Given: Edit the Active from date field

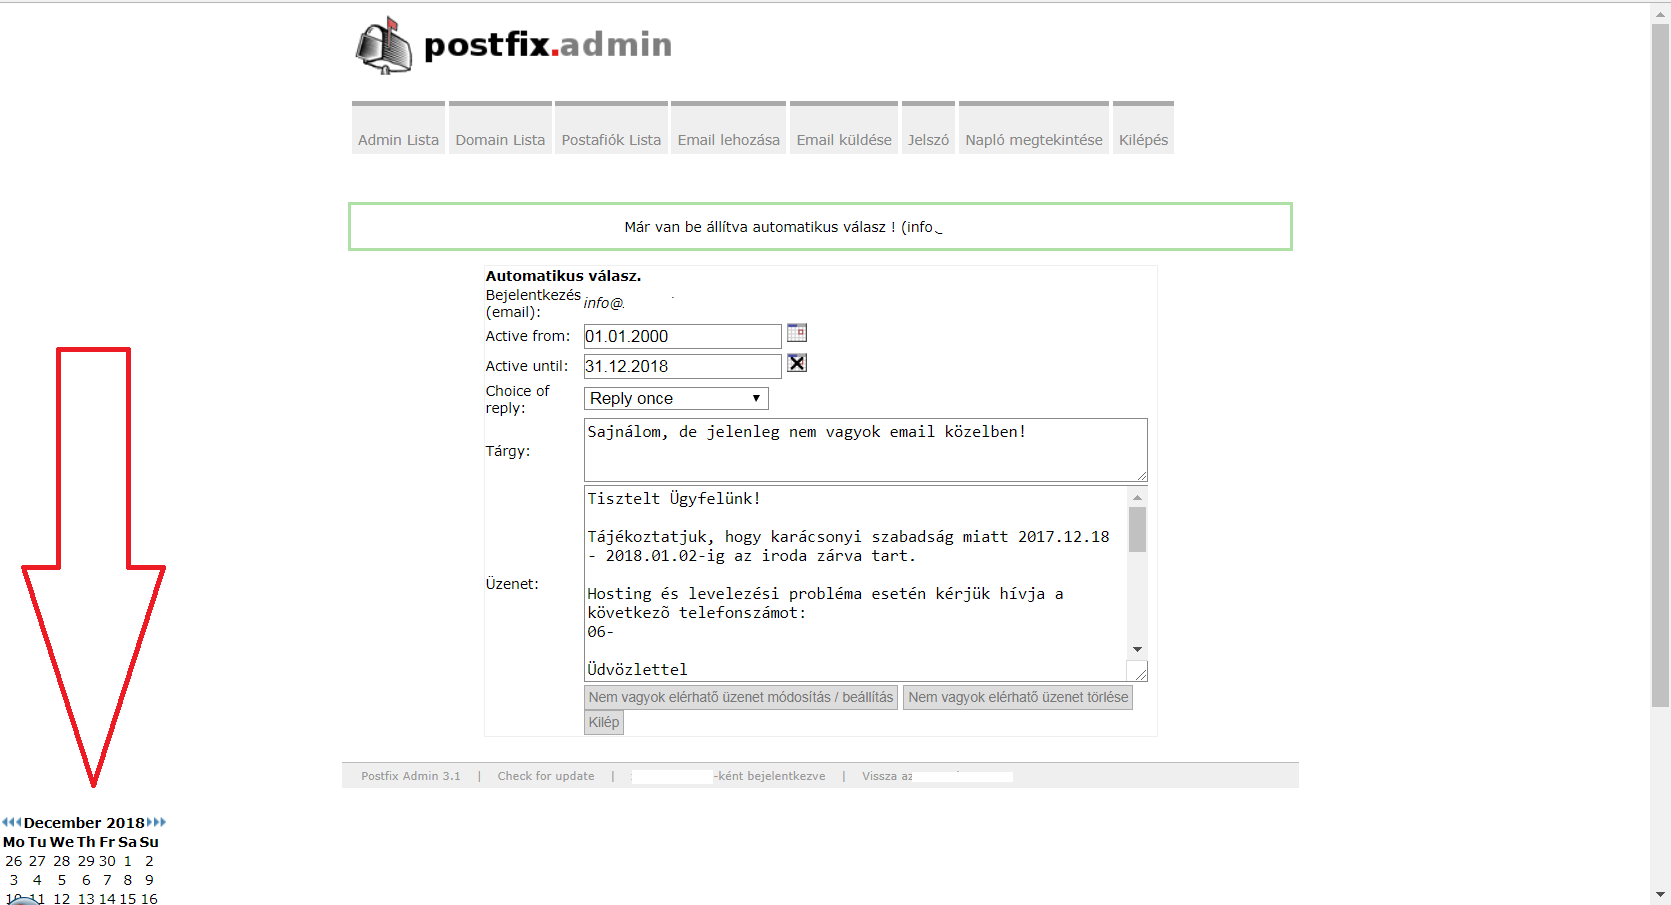Looking at the screenshot, I should point(681,336).
